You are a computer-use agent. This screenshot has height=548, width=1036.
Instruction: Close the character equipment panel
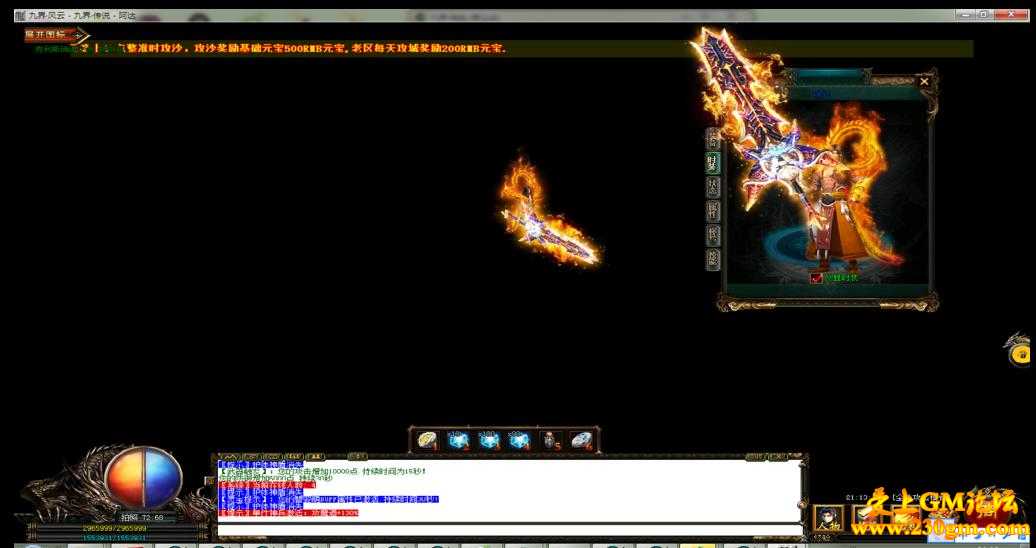pos(924,82)
